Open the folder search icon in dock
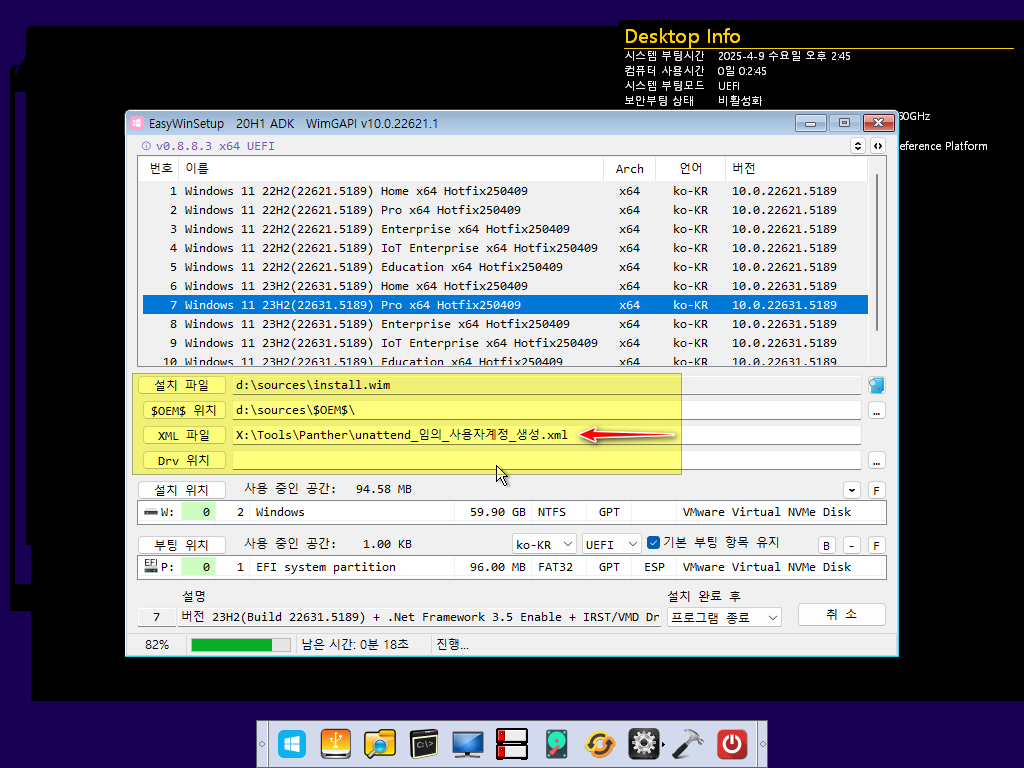Viewport: 1024px width, 768px height. click(379, 744)
